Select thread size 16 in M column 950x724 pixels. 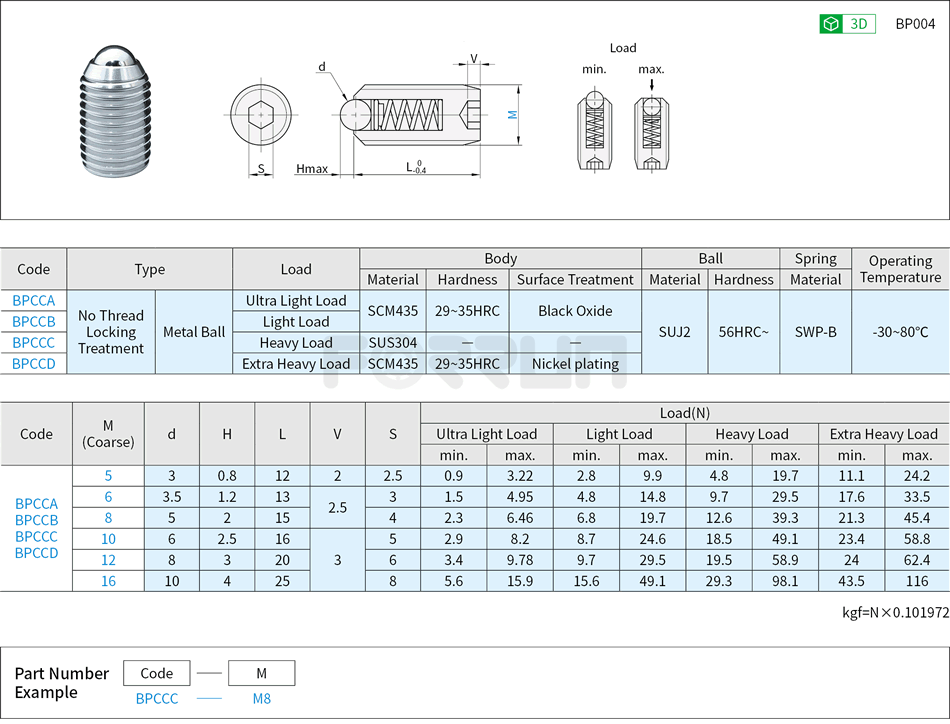point(108,581)
